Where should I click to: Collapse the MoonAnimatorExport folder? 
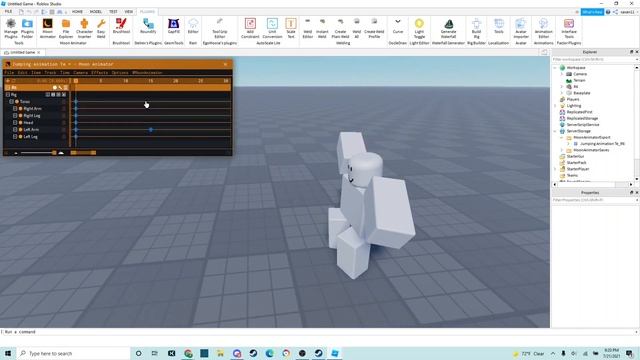562,138
